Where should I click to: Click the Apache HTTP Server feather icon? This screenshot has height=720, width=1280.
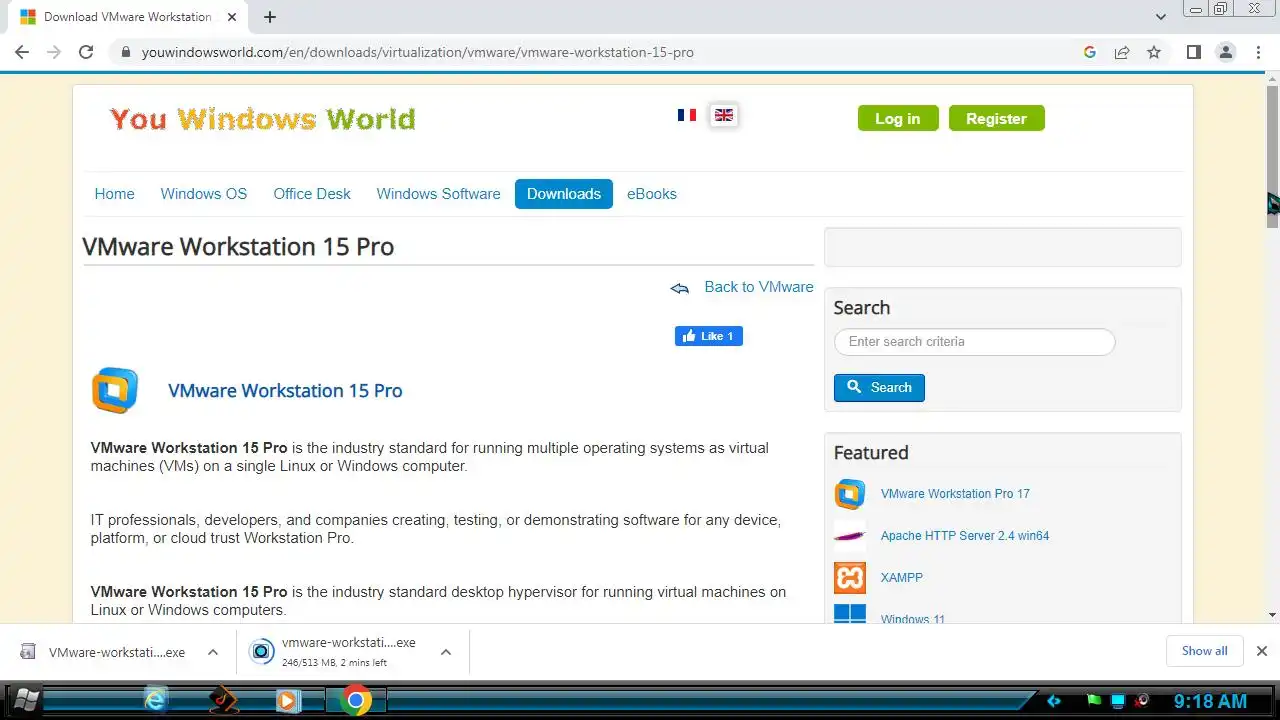850,536
